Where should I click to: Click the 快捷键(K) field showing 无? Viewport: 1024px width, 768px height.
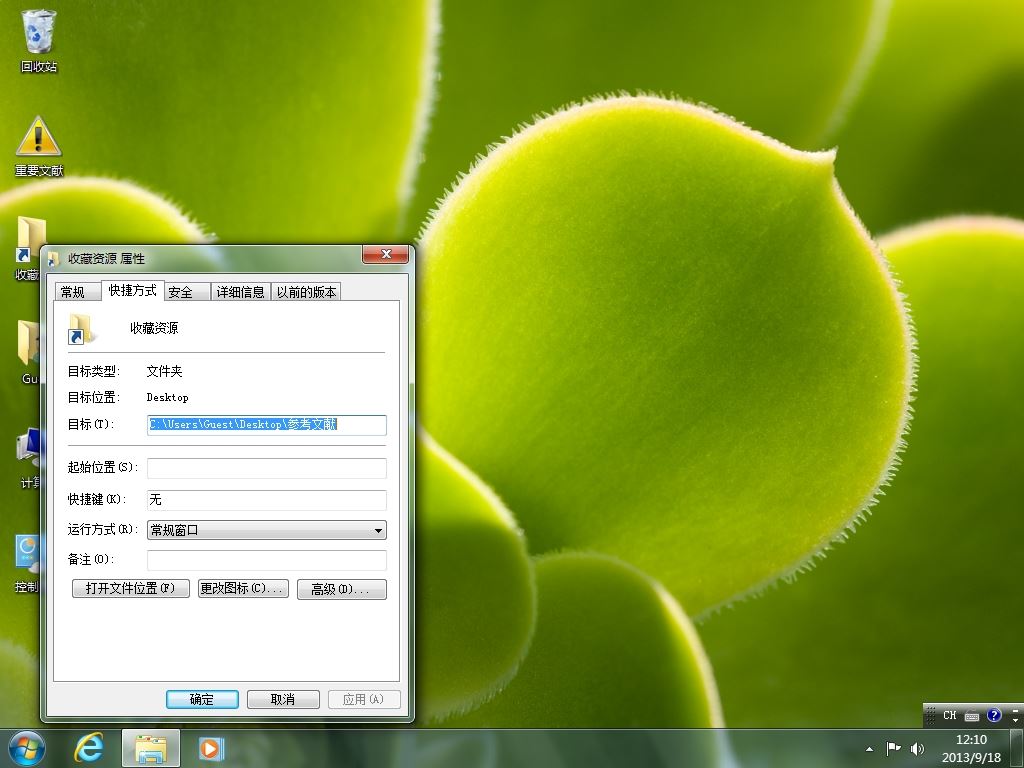pyautogui.click(x=266, y=500)
